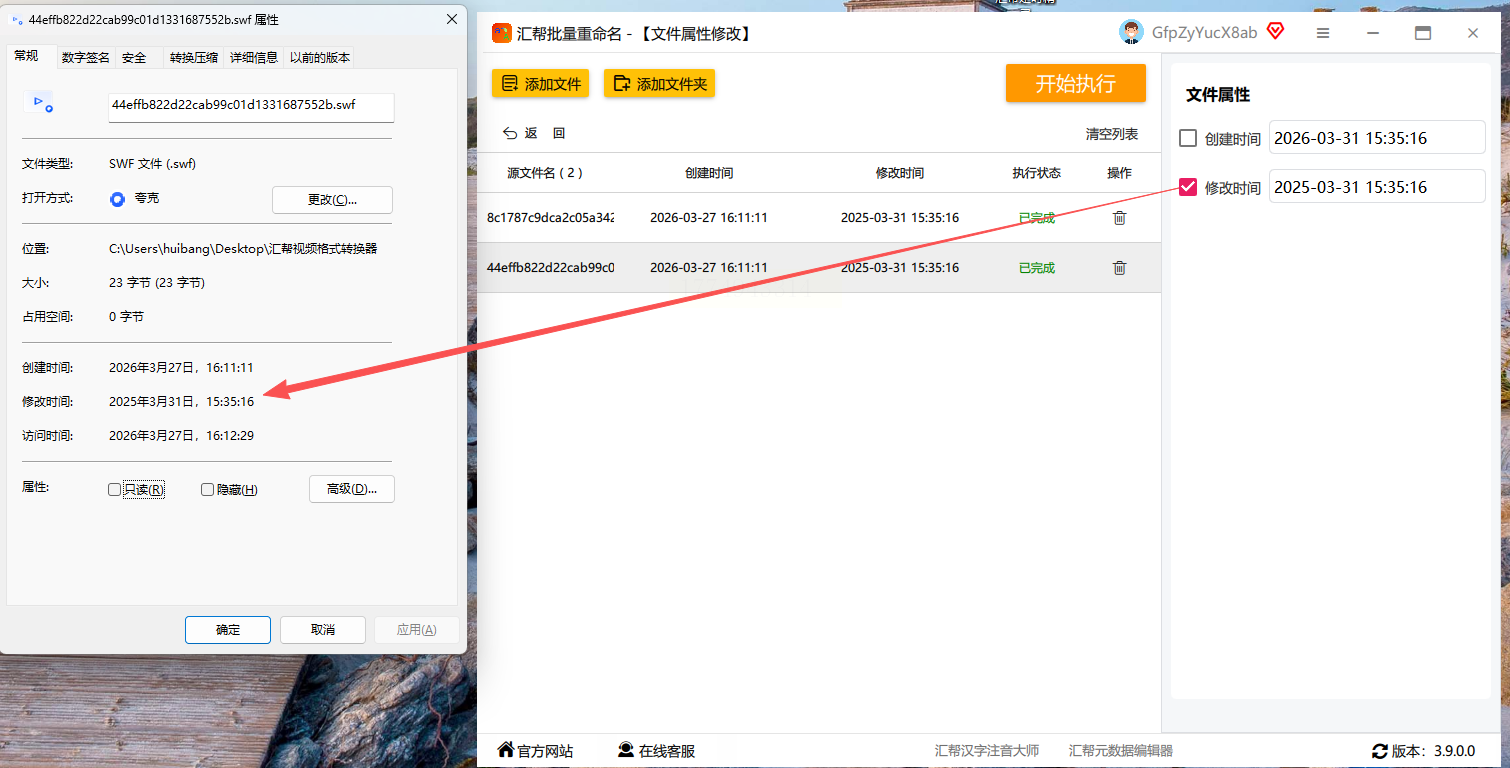Click 已完成 status in the 8c1787c9dca2c05a342 row

[x=1036, y=218]
